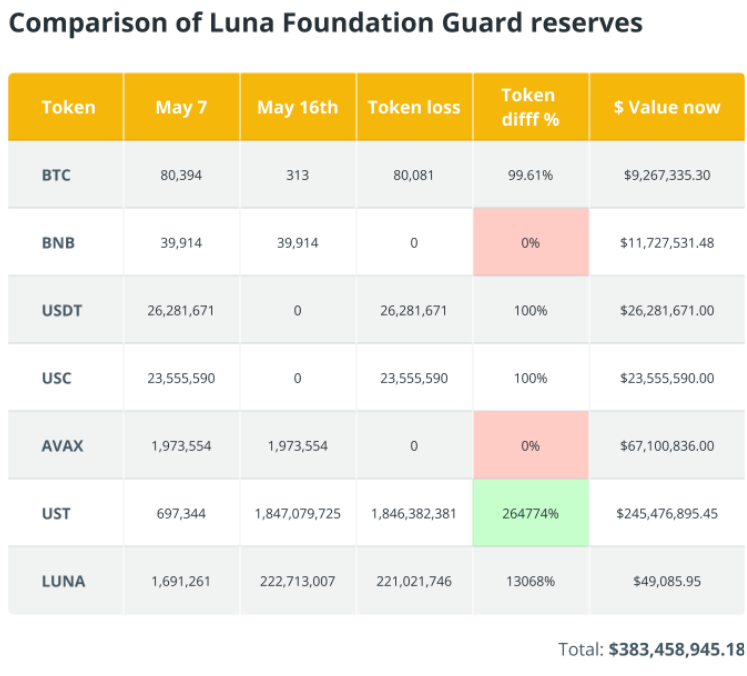Screen dimensions: 747x676
Task: Click the 13068% cell
Action: [x=530, y=581]
